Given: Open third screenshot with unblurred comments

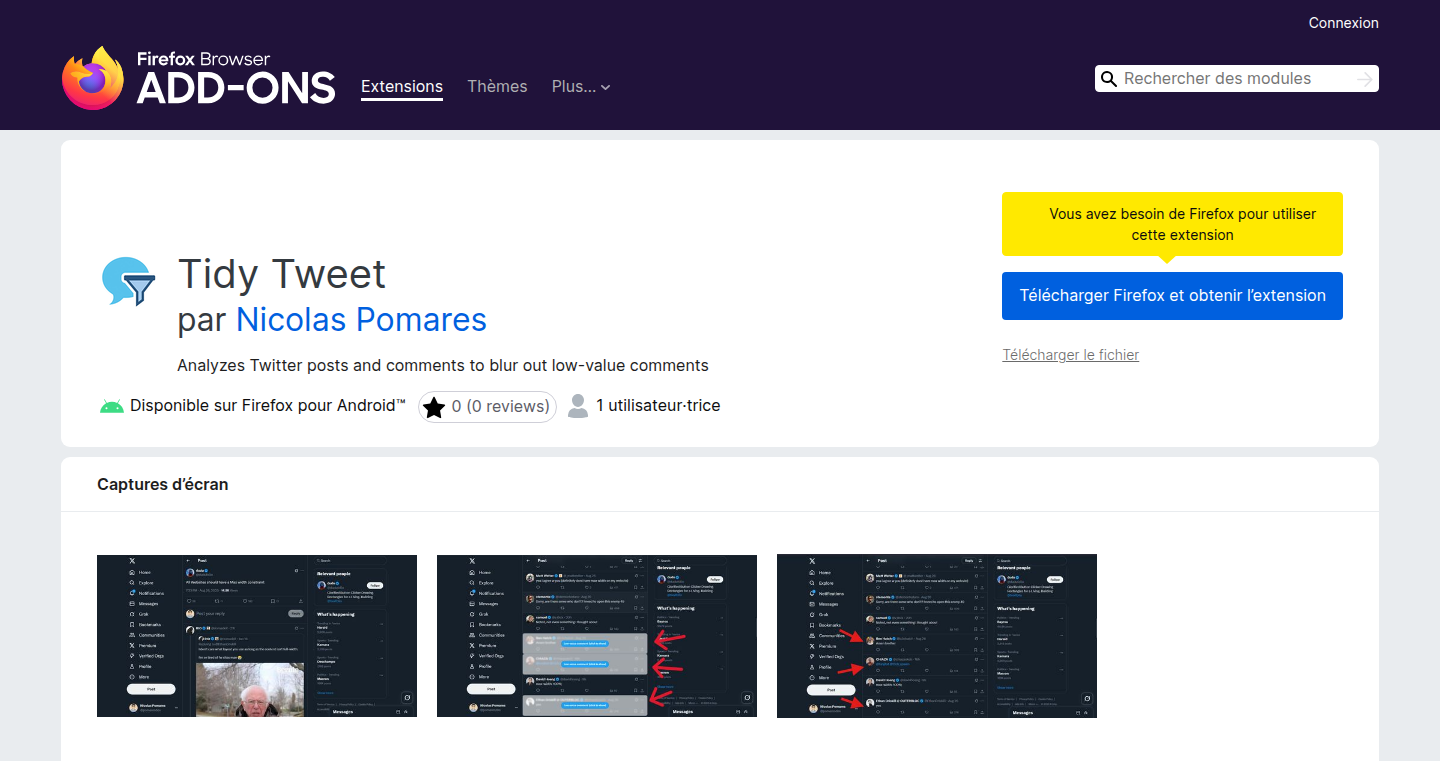Looking at the screenshot, I should 937,636.
